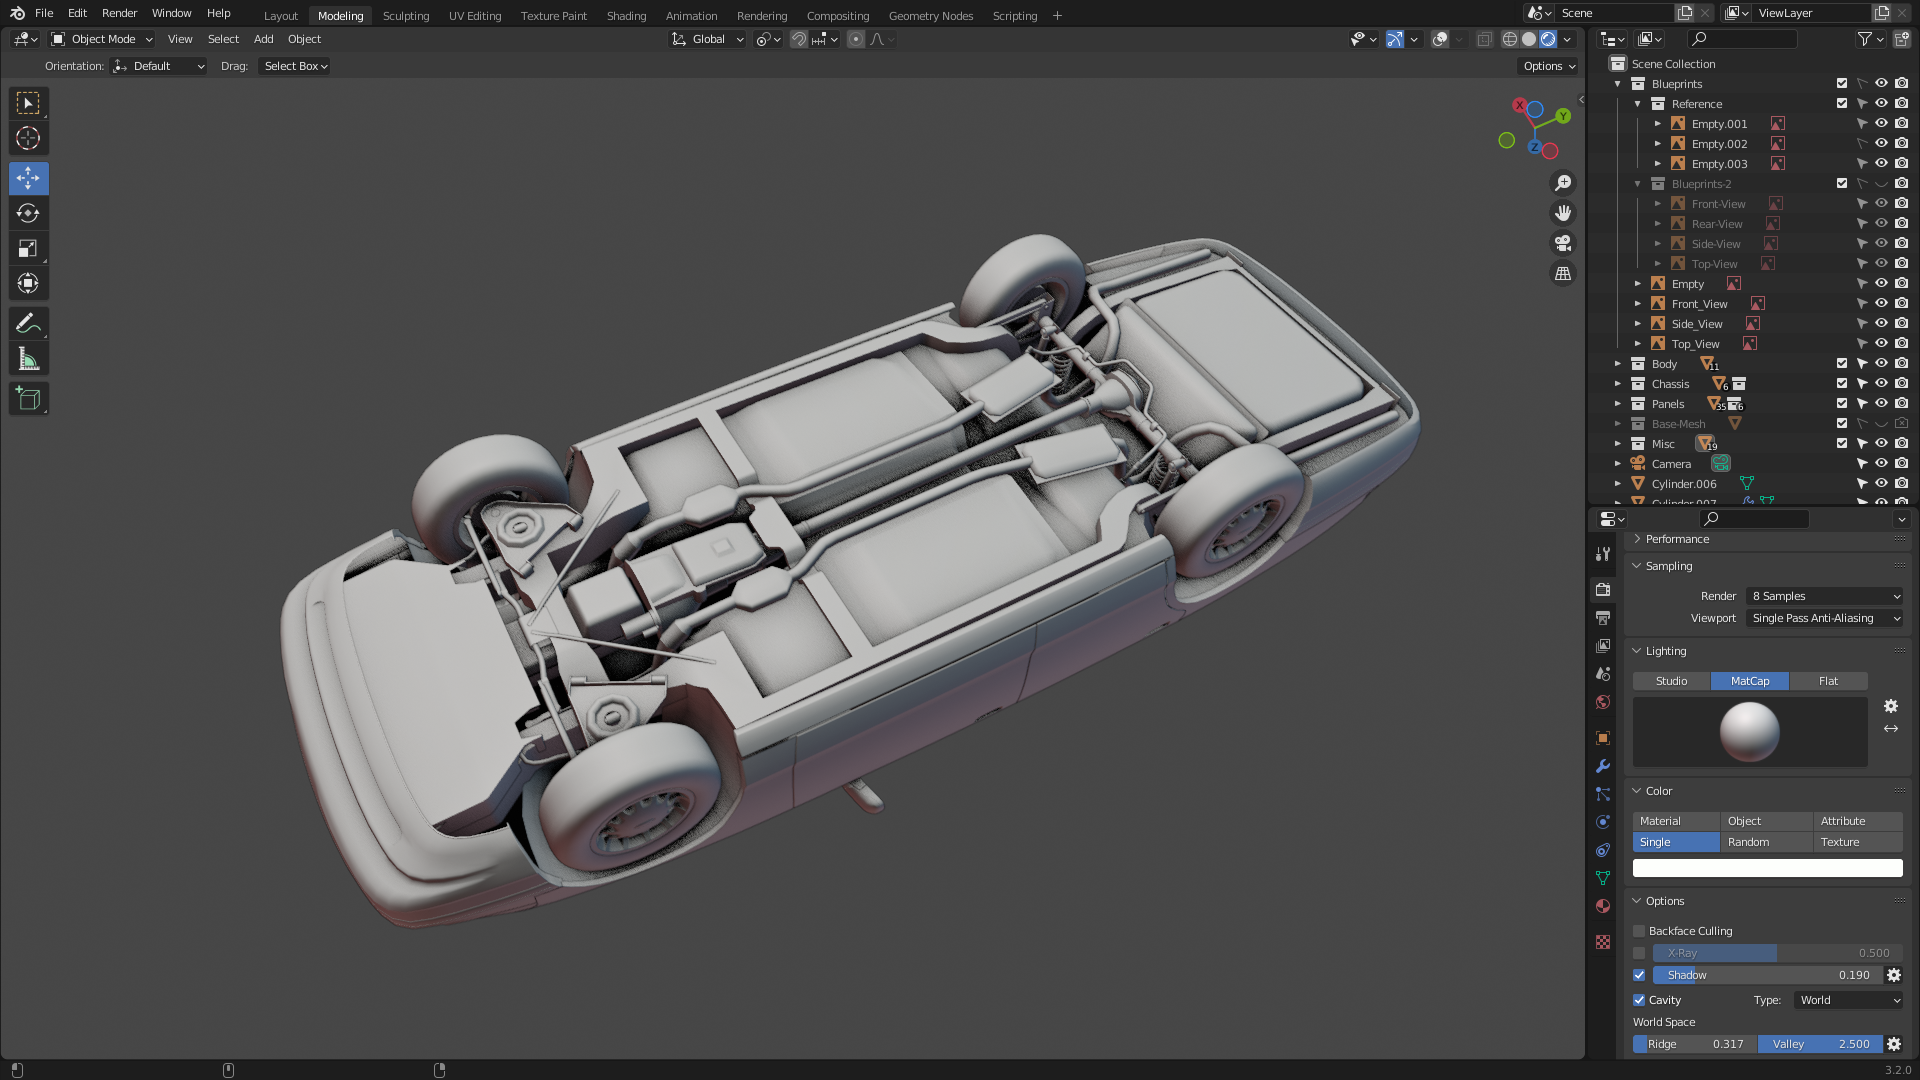Enable the Backface Culling checkbox
This screenshot has width=1920, height=1080.
1639,931
